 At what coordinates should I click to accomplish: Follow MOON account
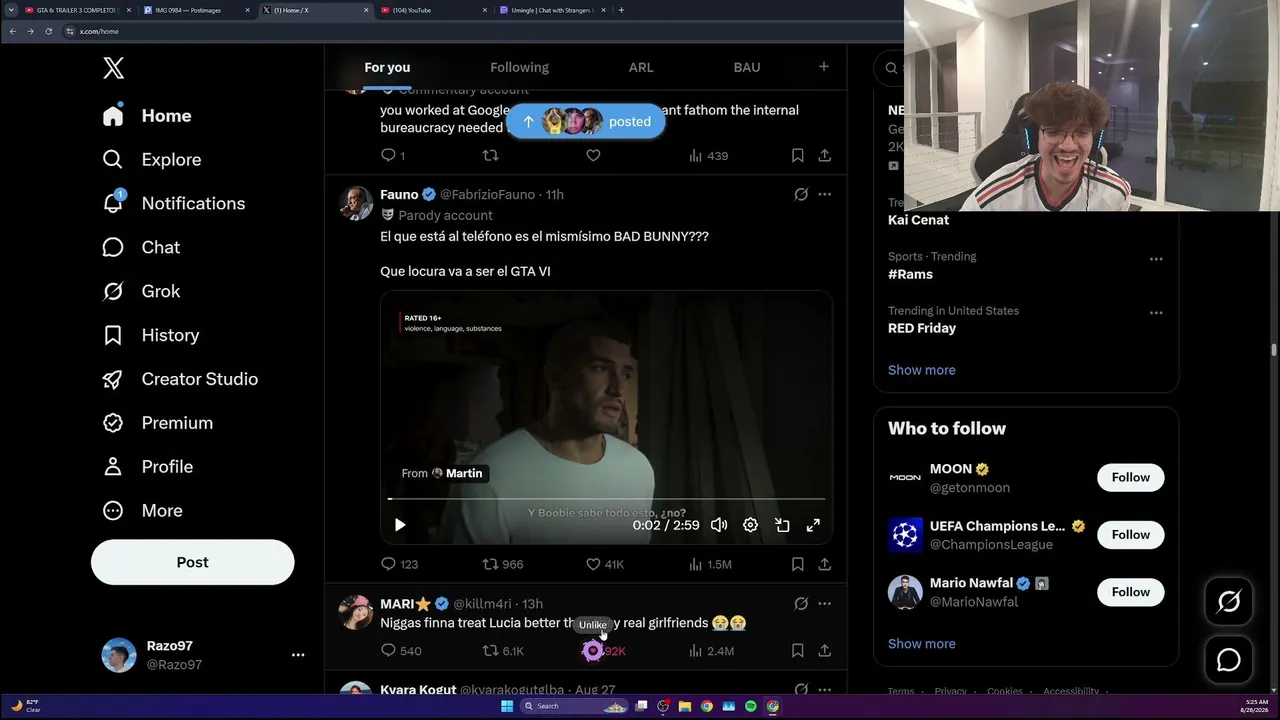[1131, 477]
